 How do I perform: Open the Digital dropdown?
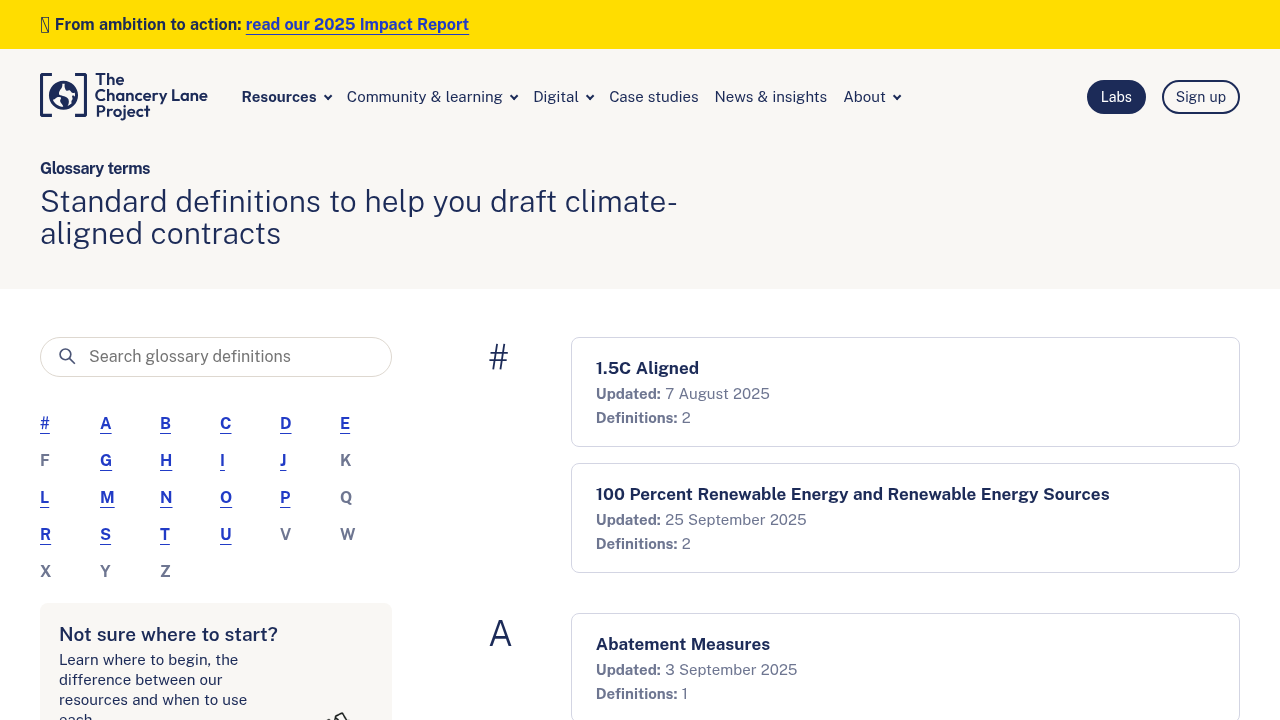pos(564,97)
